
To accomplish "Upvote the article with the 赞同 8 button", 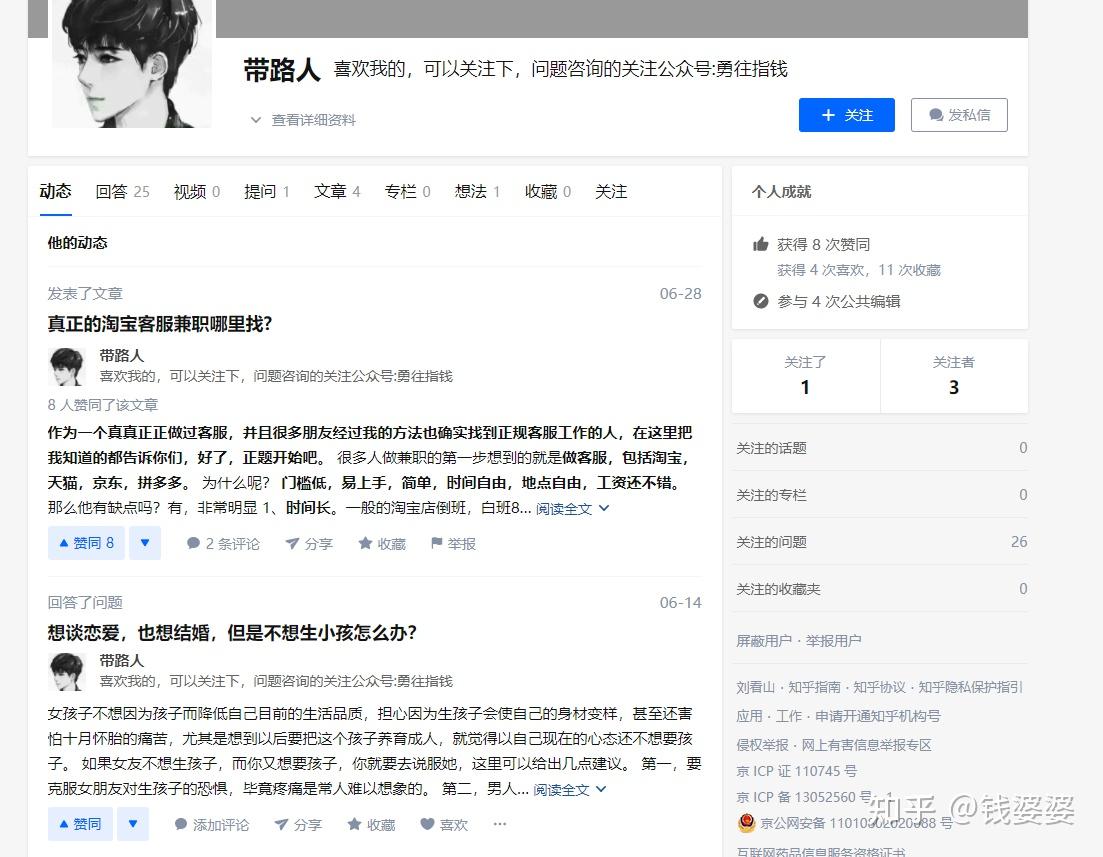I will pyautogui.click(x=86, y=543).
